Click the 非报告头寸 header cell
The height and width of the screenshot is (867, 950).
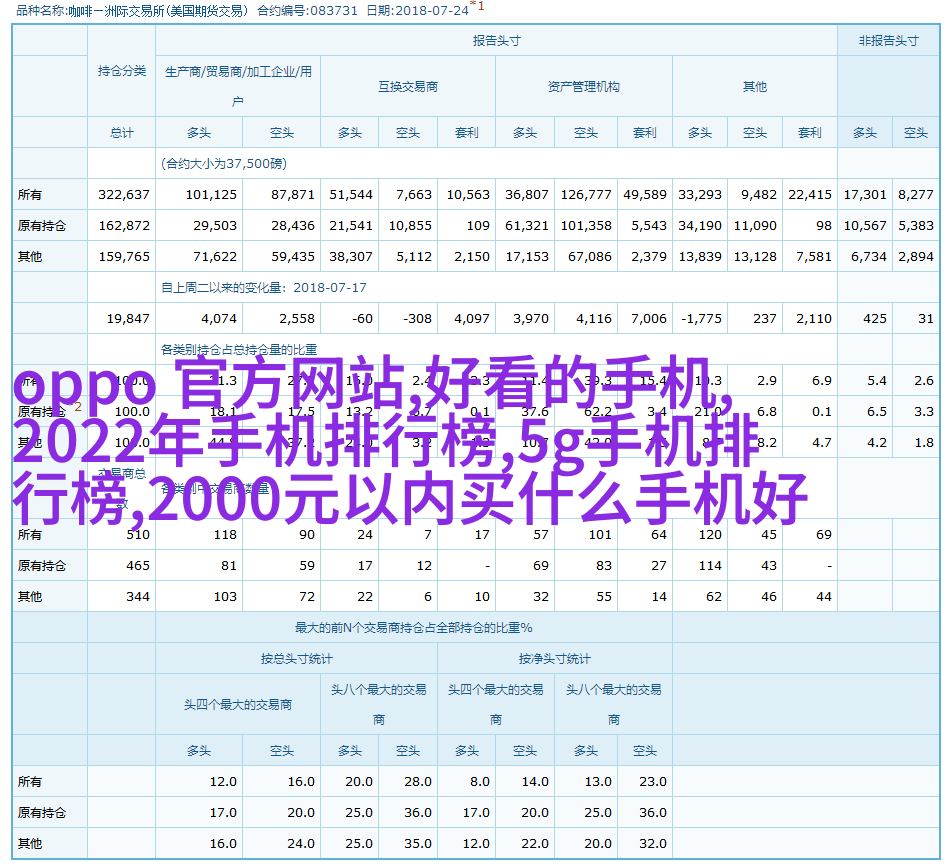[x=888, y=41]
